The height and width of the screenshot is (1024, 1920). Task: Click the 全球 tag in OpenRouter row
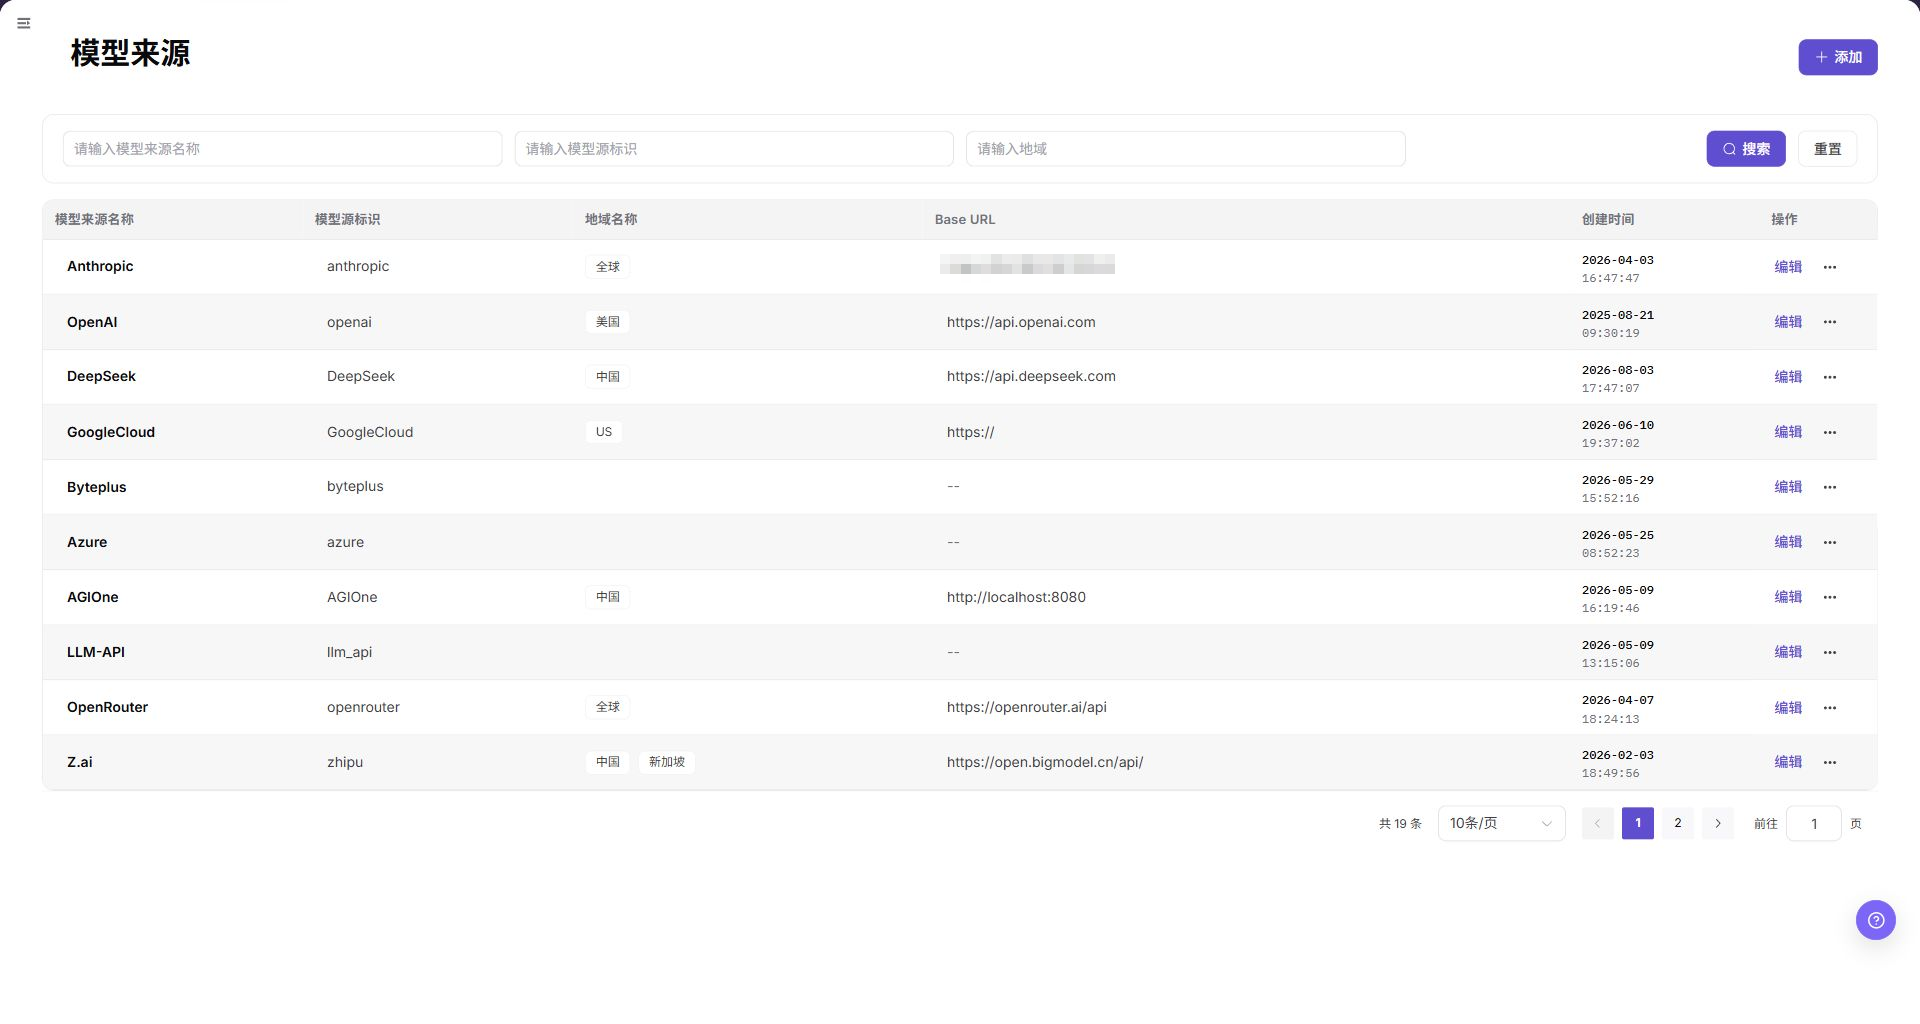[608, 707]
